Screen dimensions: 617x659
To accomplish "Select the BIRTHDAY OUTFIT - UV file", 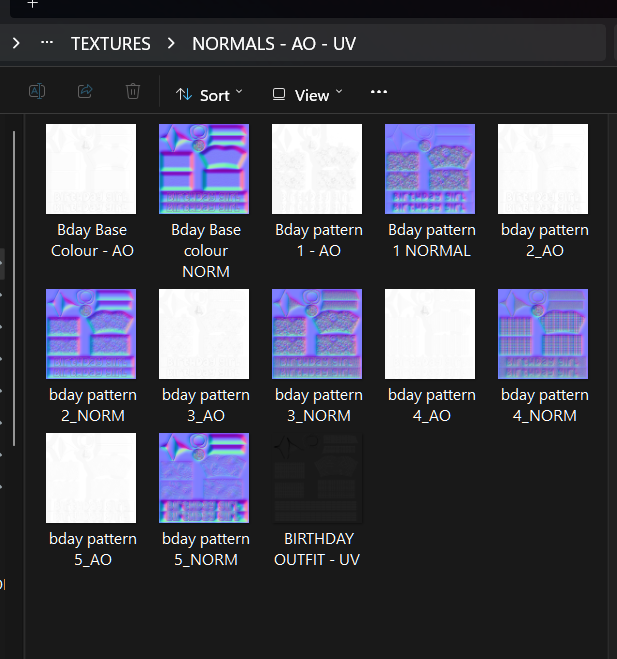I will pyautogui.click(x=317, y=478).
